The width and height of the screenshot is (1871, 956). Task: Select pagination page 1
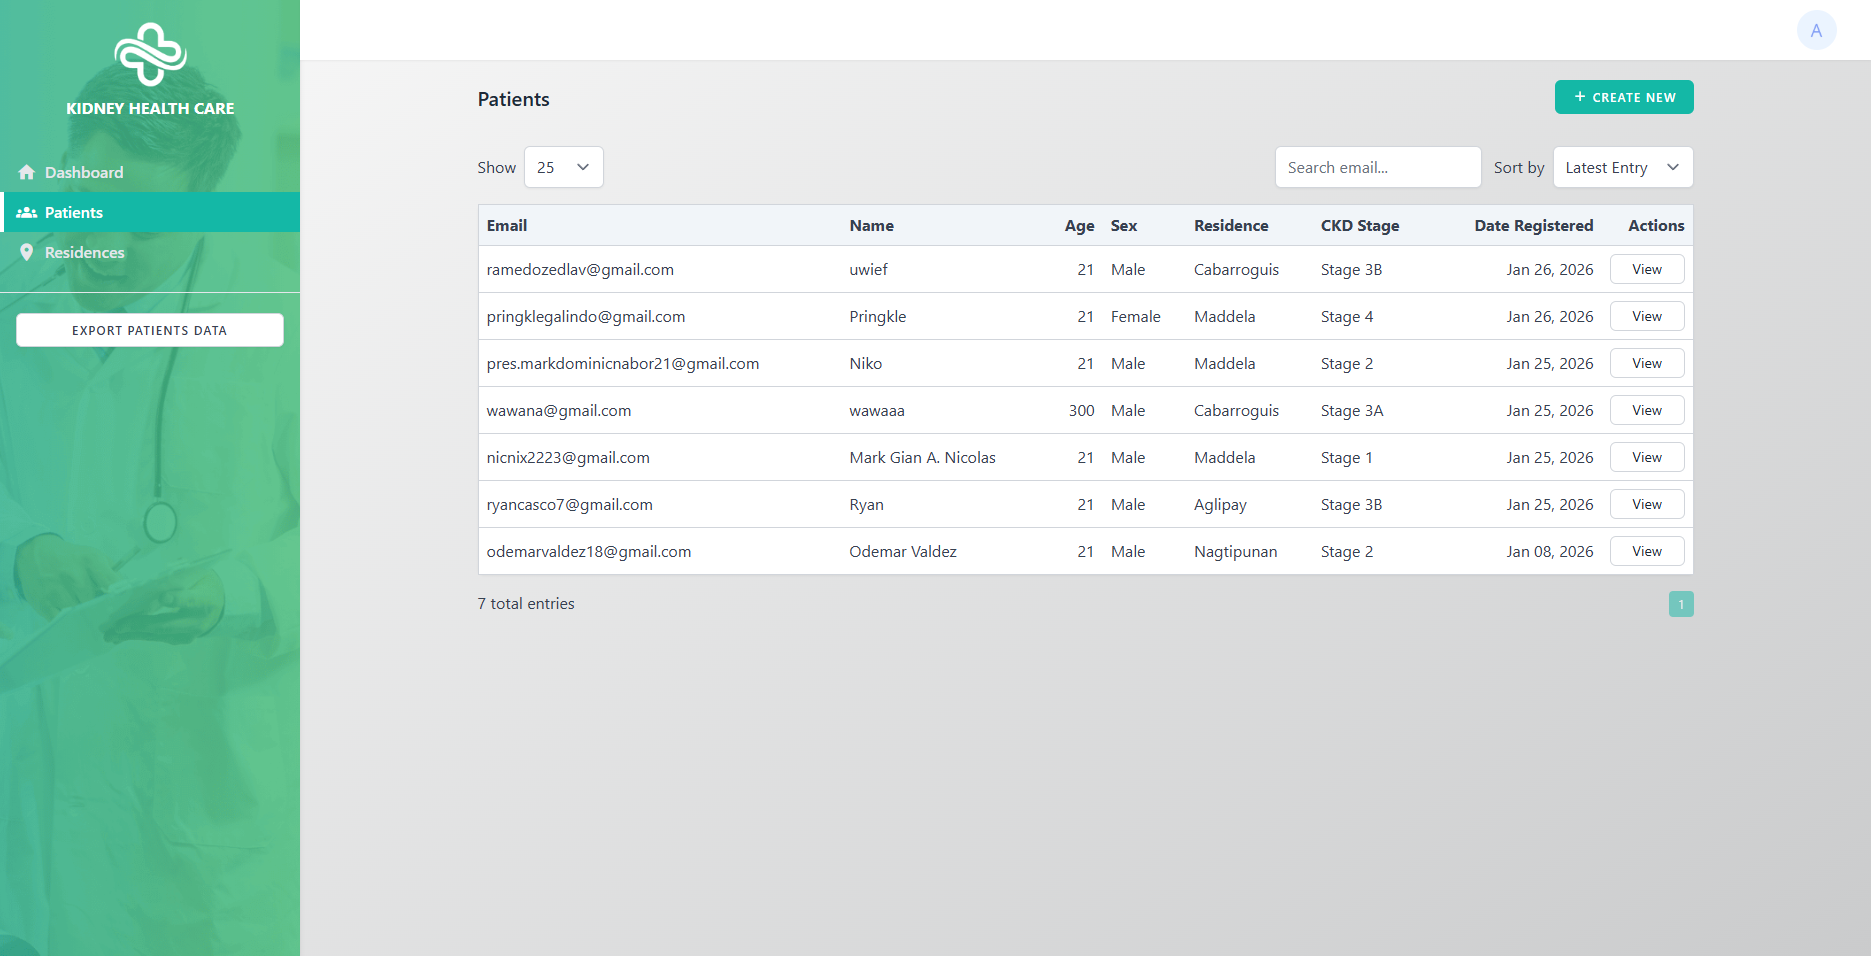1681,604
